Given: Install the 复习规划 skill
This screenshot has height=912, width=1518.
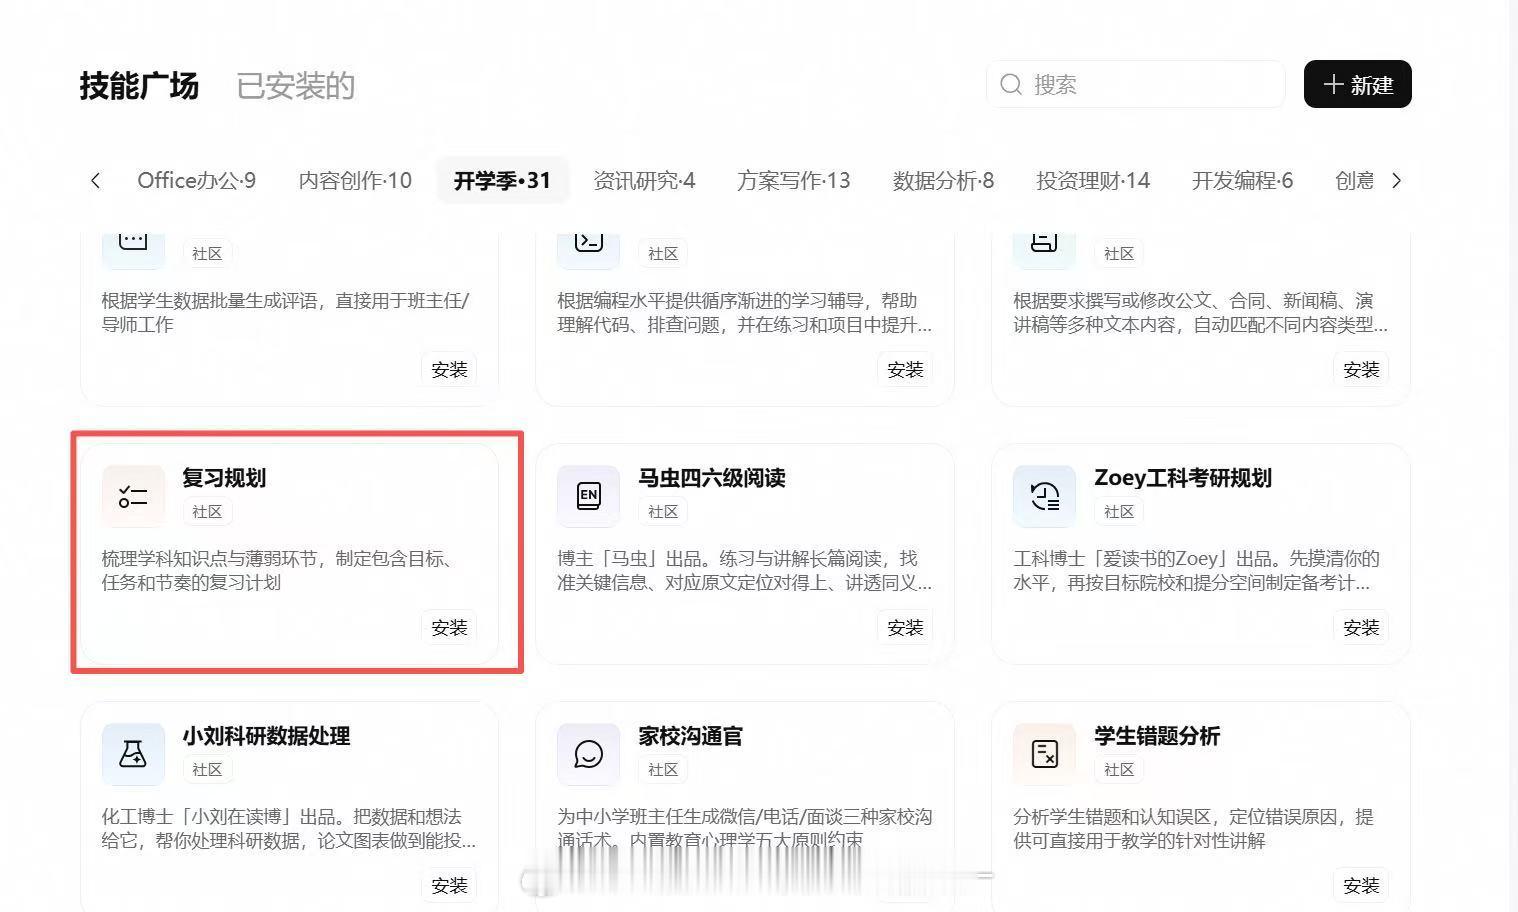Looking at the screenshot, I should point(449,628).
